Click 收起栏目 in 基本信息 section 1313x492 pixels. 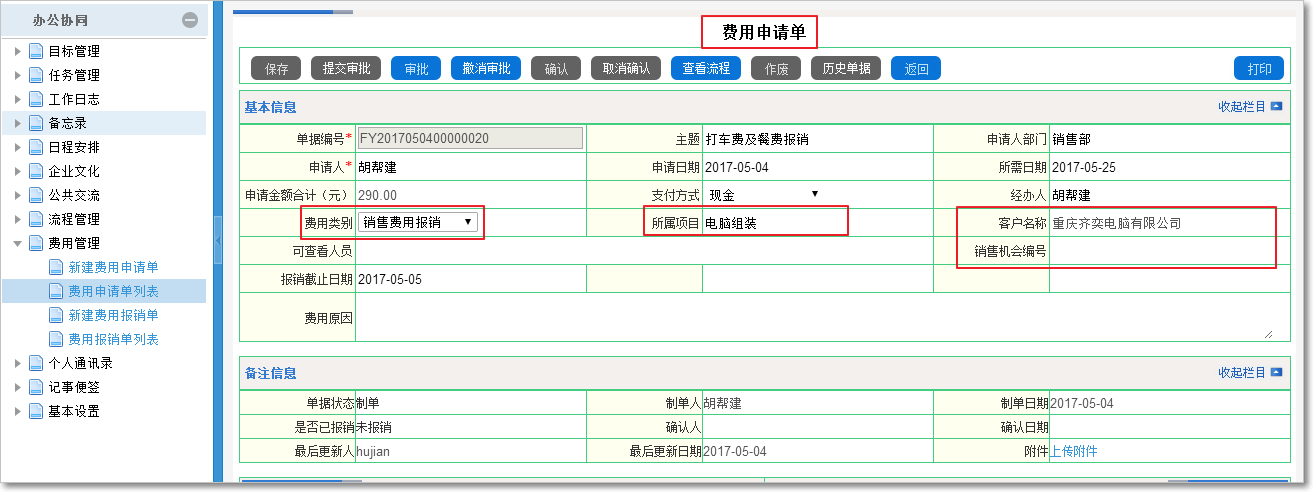1242,106
